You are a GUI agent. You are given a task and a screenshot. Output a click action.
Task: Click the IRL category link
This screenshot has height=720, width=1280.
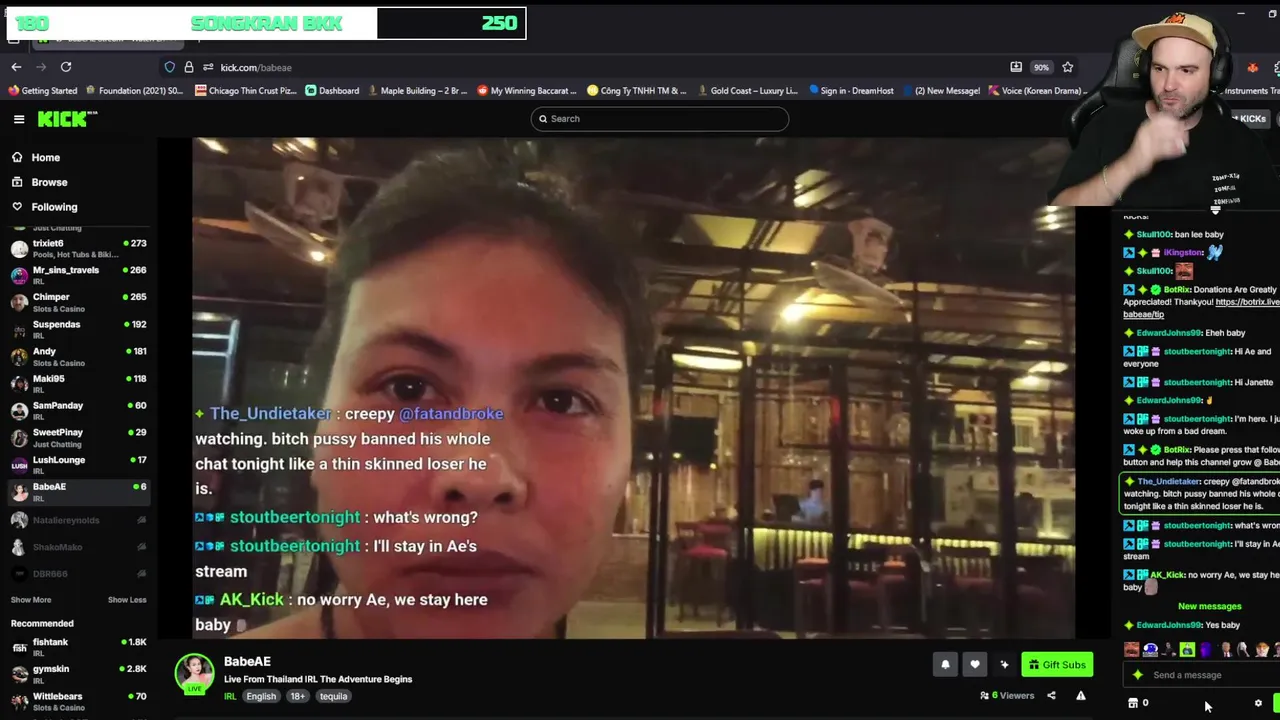click(x=230, y=697)
